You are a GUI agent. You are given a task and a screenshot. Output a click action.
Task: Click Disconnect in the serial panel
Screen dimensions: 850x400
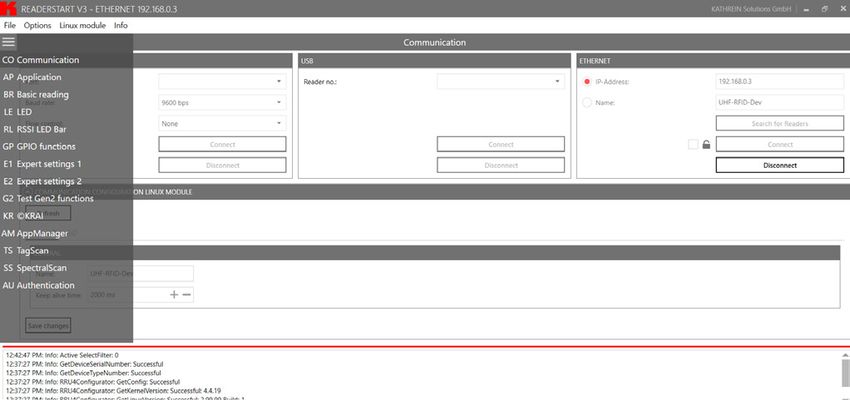[x=222, y=165]
